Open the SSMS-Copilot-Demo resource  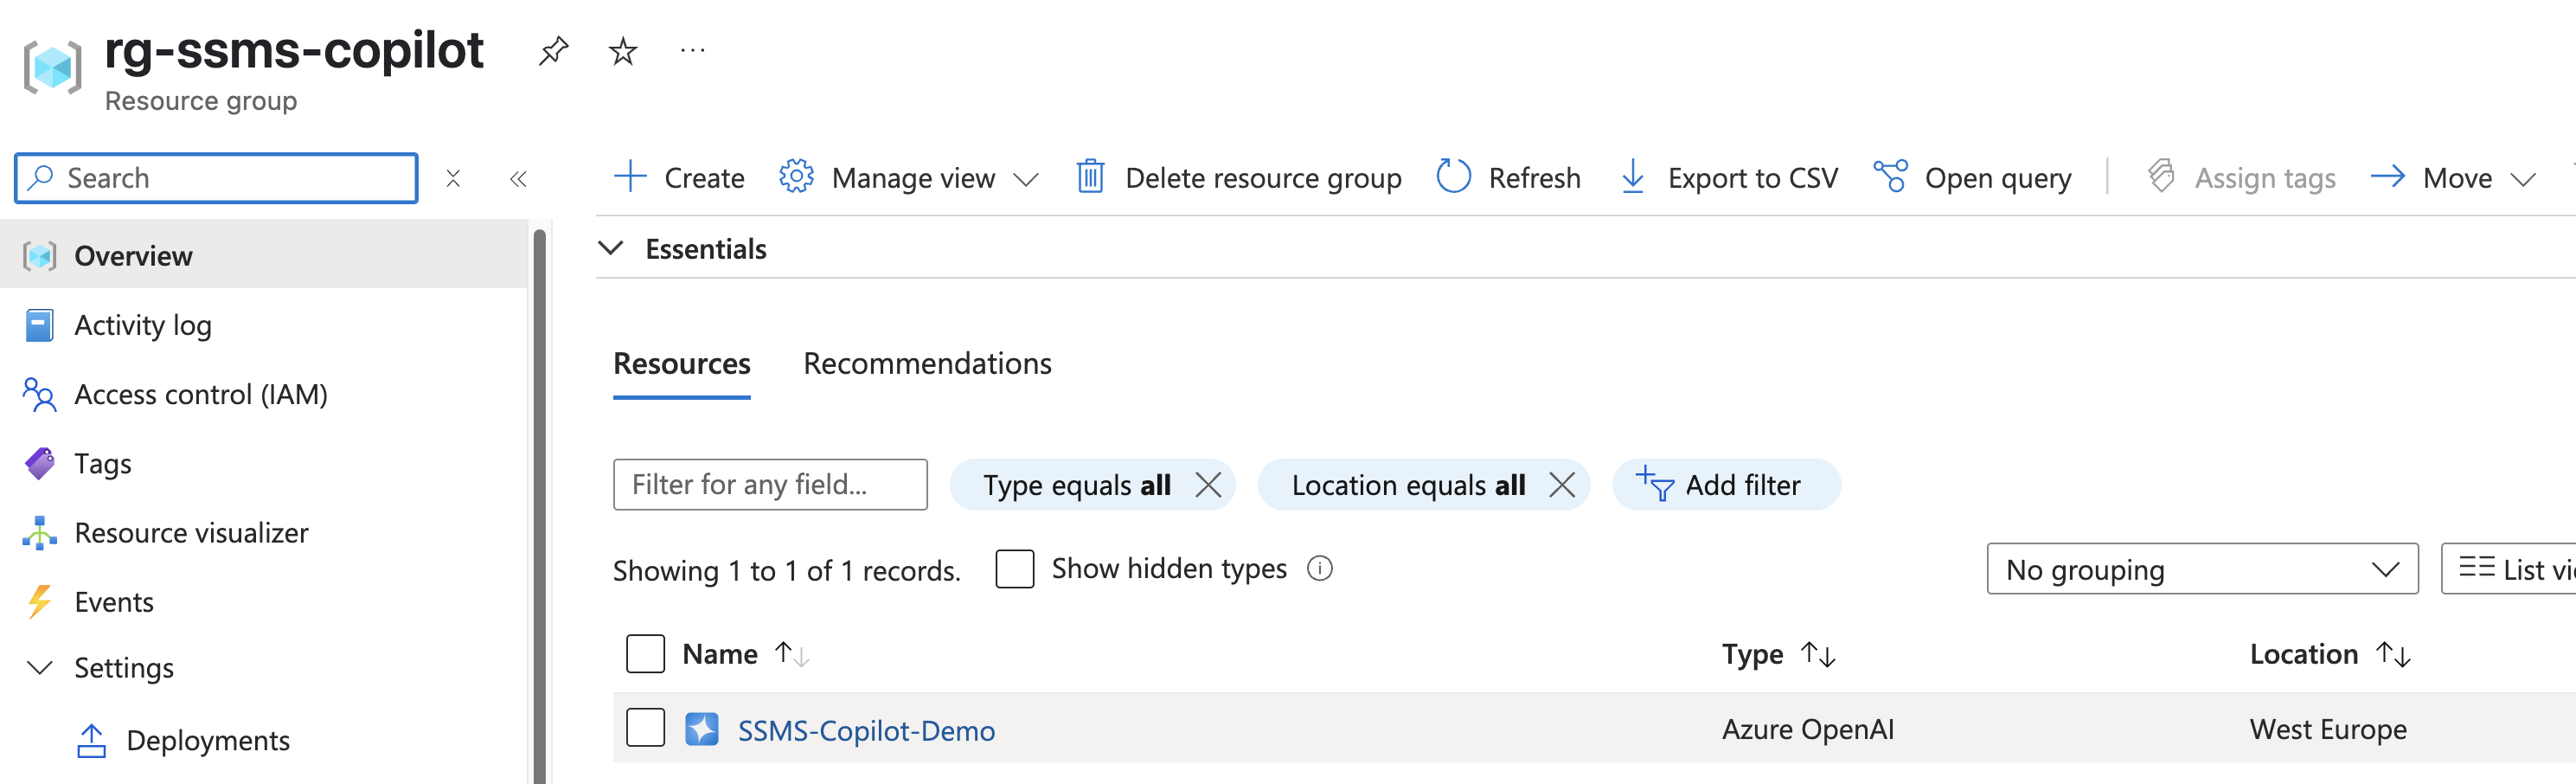point(866,730)
